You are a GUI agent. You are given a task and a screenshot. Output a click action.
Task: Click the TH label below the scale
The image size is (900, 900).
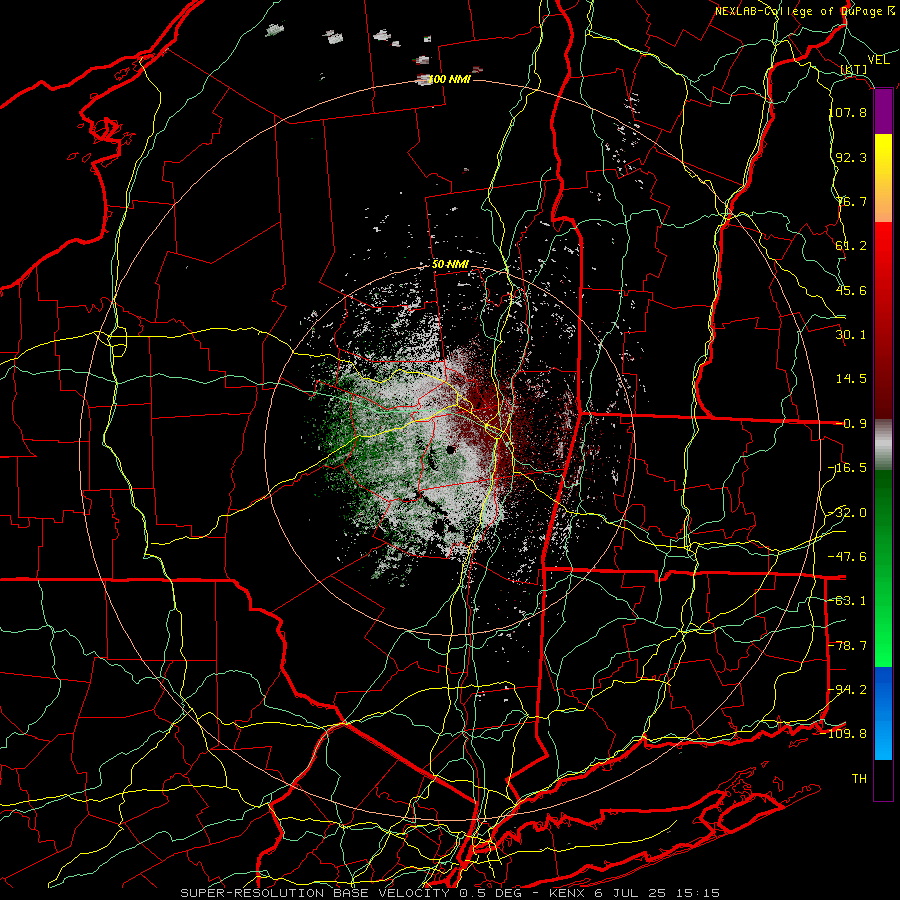pos(859,779)
